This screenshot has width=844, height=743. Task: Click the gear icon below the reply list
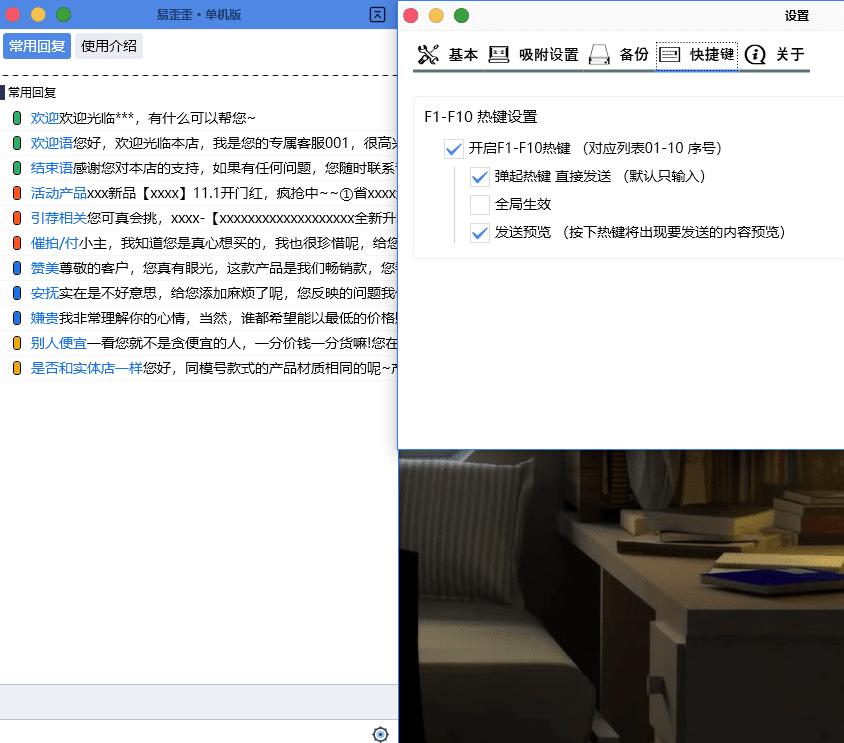click(x=380, y=733)
